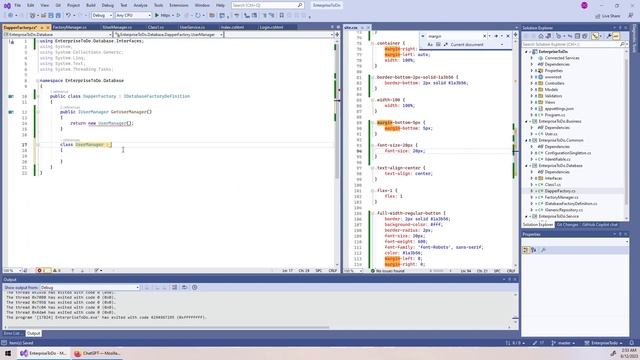This screenshot has width=640, height=360.
Task: Click the top Search (Ctrl+Q) box
Action: [267, 5]
